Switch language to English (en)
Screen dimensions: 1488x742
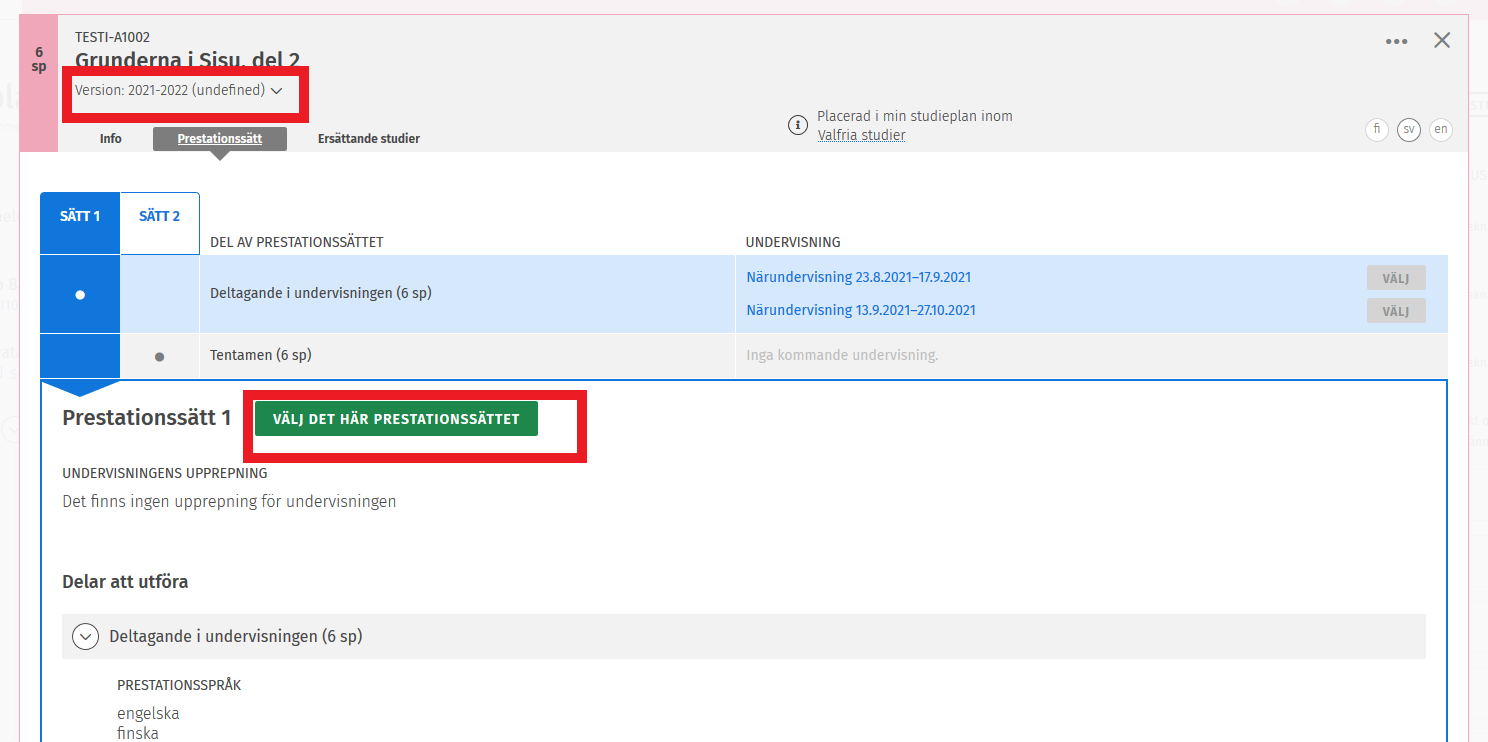point(1440,129)
